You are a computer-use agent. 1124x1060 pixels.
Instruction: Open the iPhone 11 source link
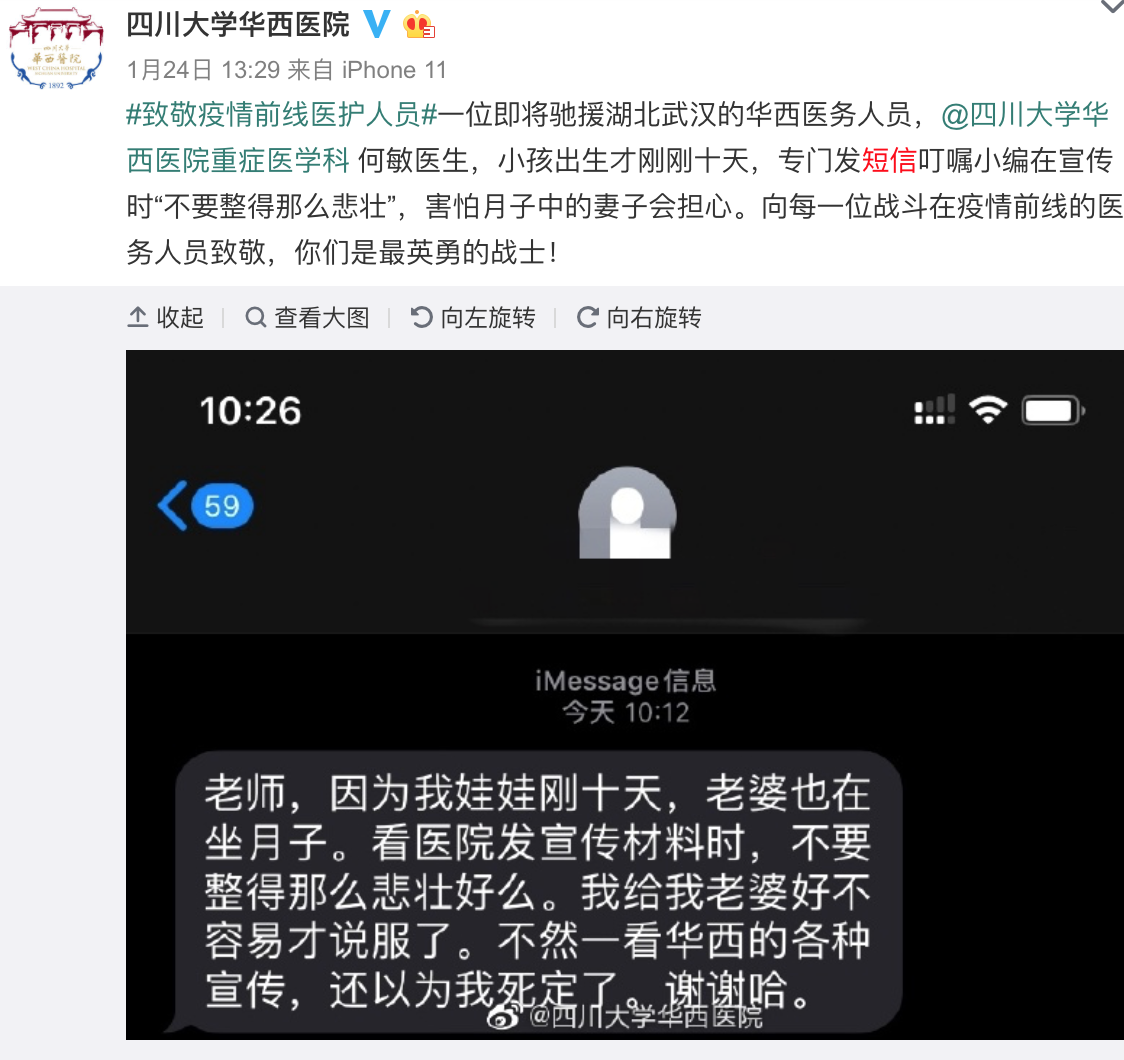point(394,70)
